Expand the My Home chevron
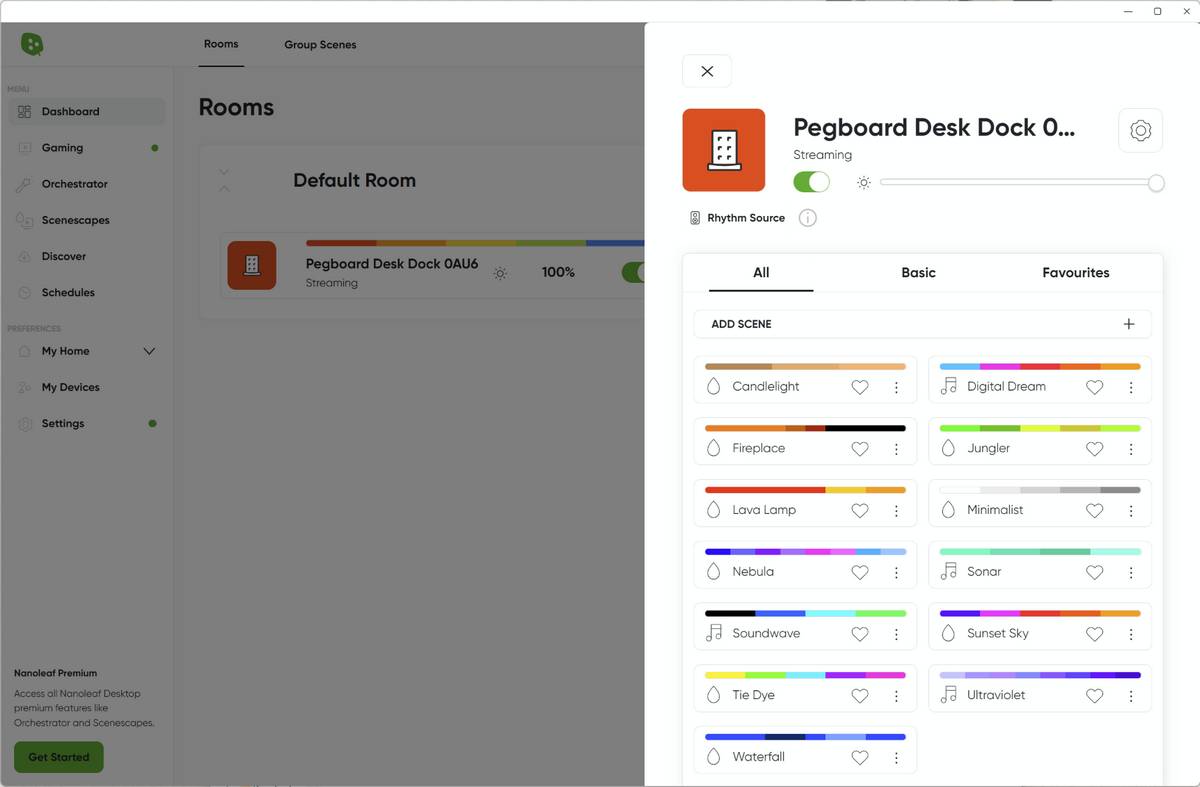Image resolution: width=1200 pixels, height=787 pixels. (x=150, y=351)
